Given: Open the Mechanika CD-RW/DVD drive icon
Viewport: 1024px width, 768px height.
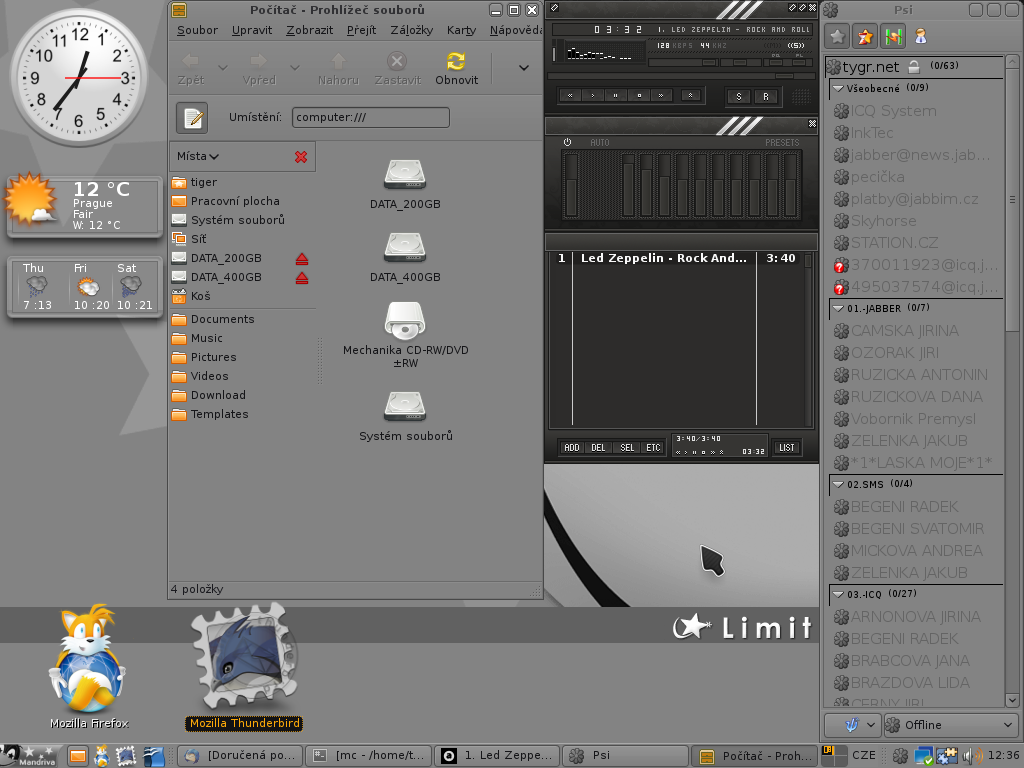Looking at the screenshot, I should click(405, 321).
